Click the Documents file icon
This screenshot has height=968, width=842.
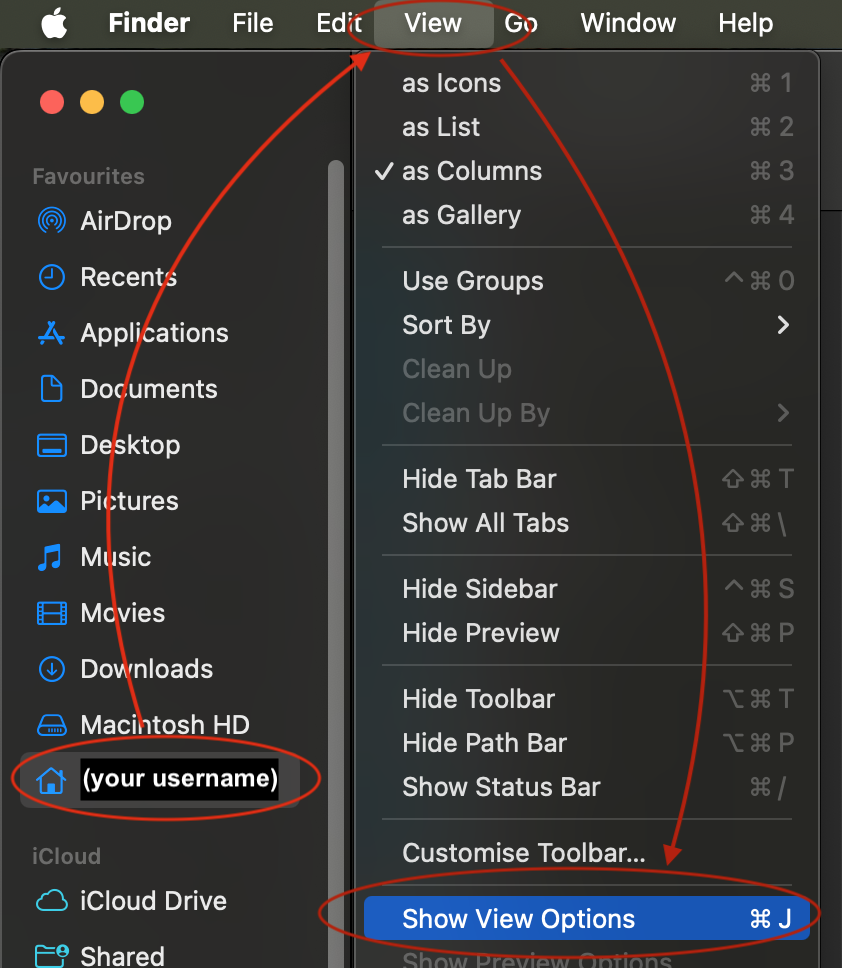tap(52, 389)
